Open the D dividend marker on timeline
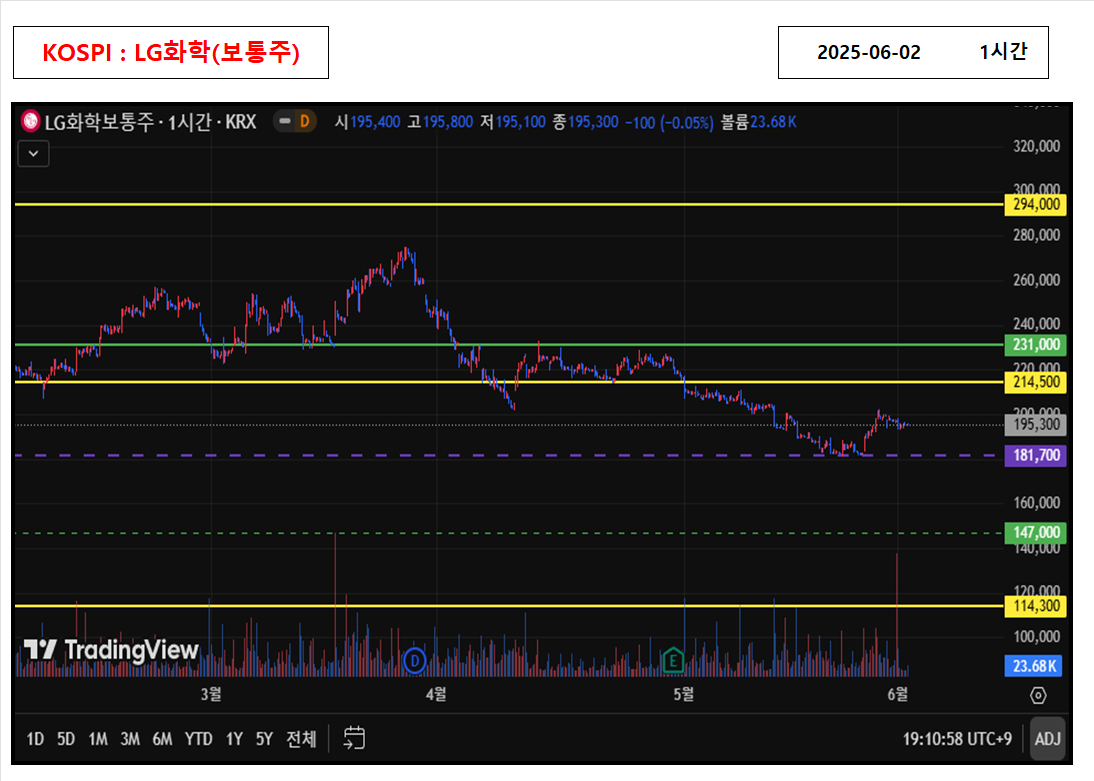Image resolution: width=1094 pixels, height=781 pixels. pyautogui.click(x=414, y=660)
